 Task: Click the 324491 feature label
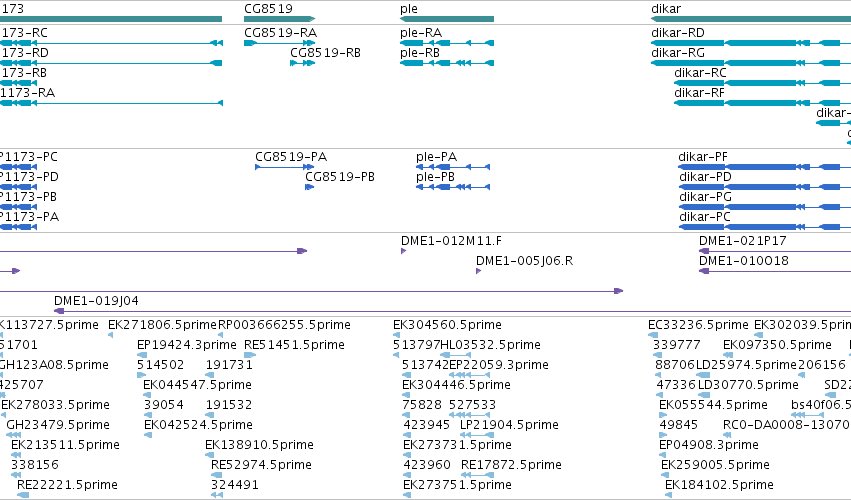234,485
